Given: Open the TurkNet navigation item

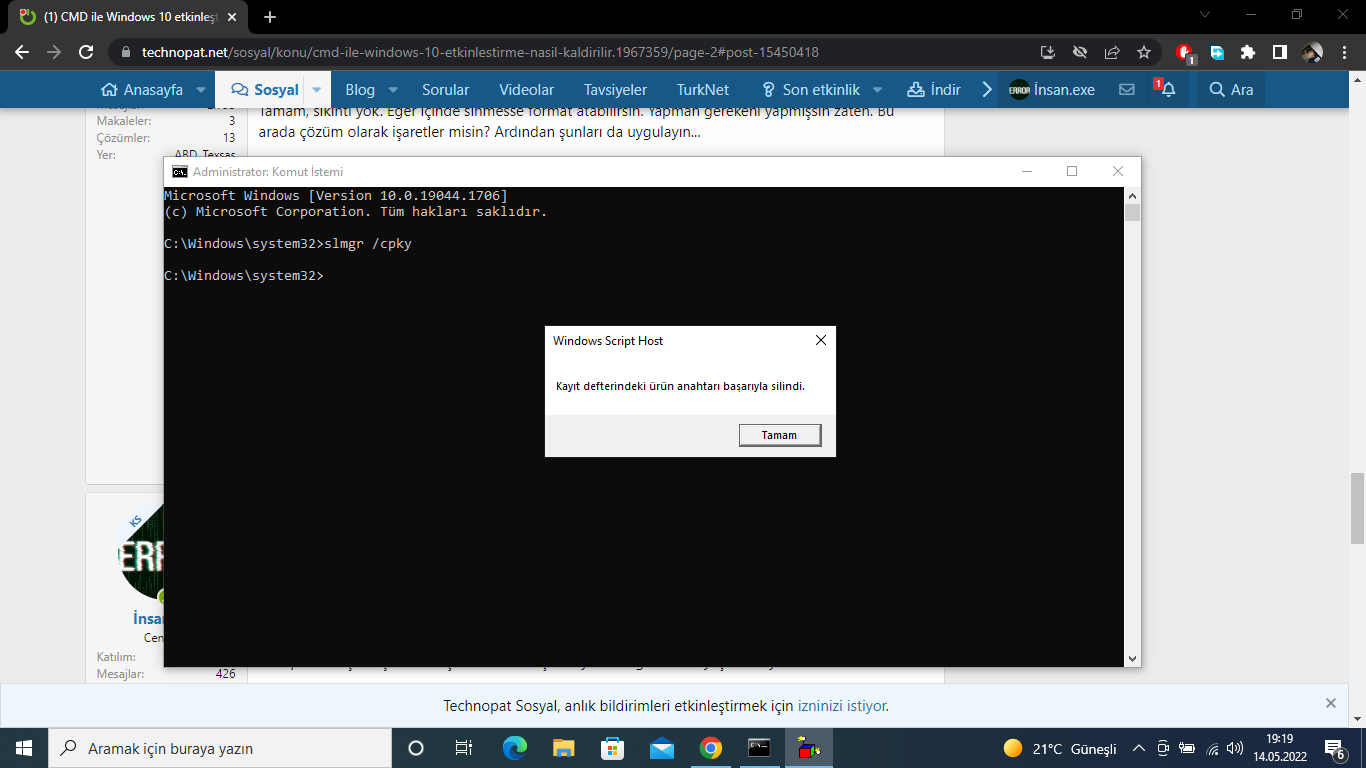Looking at the screenshot, I should (x=703, y=89).
